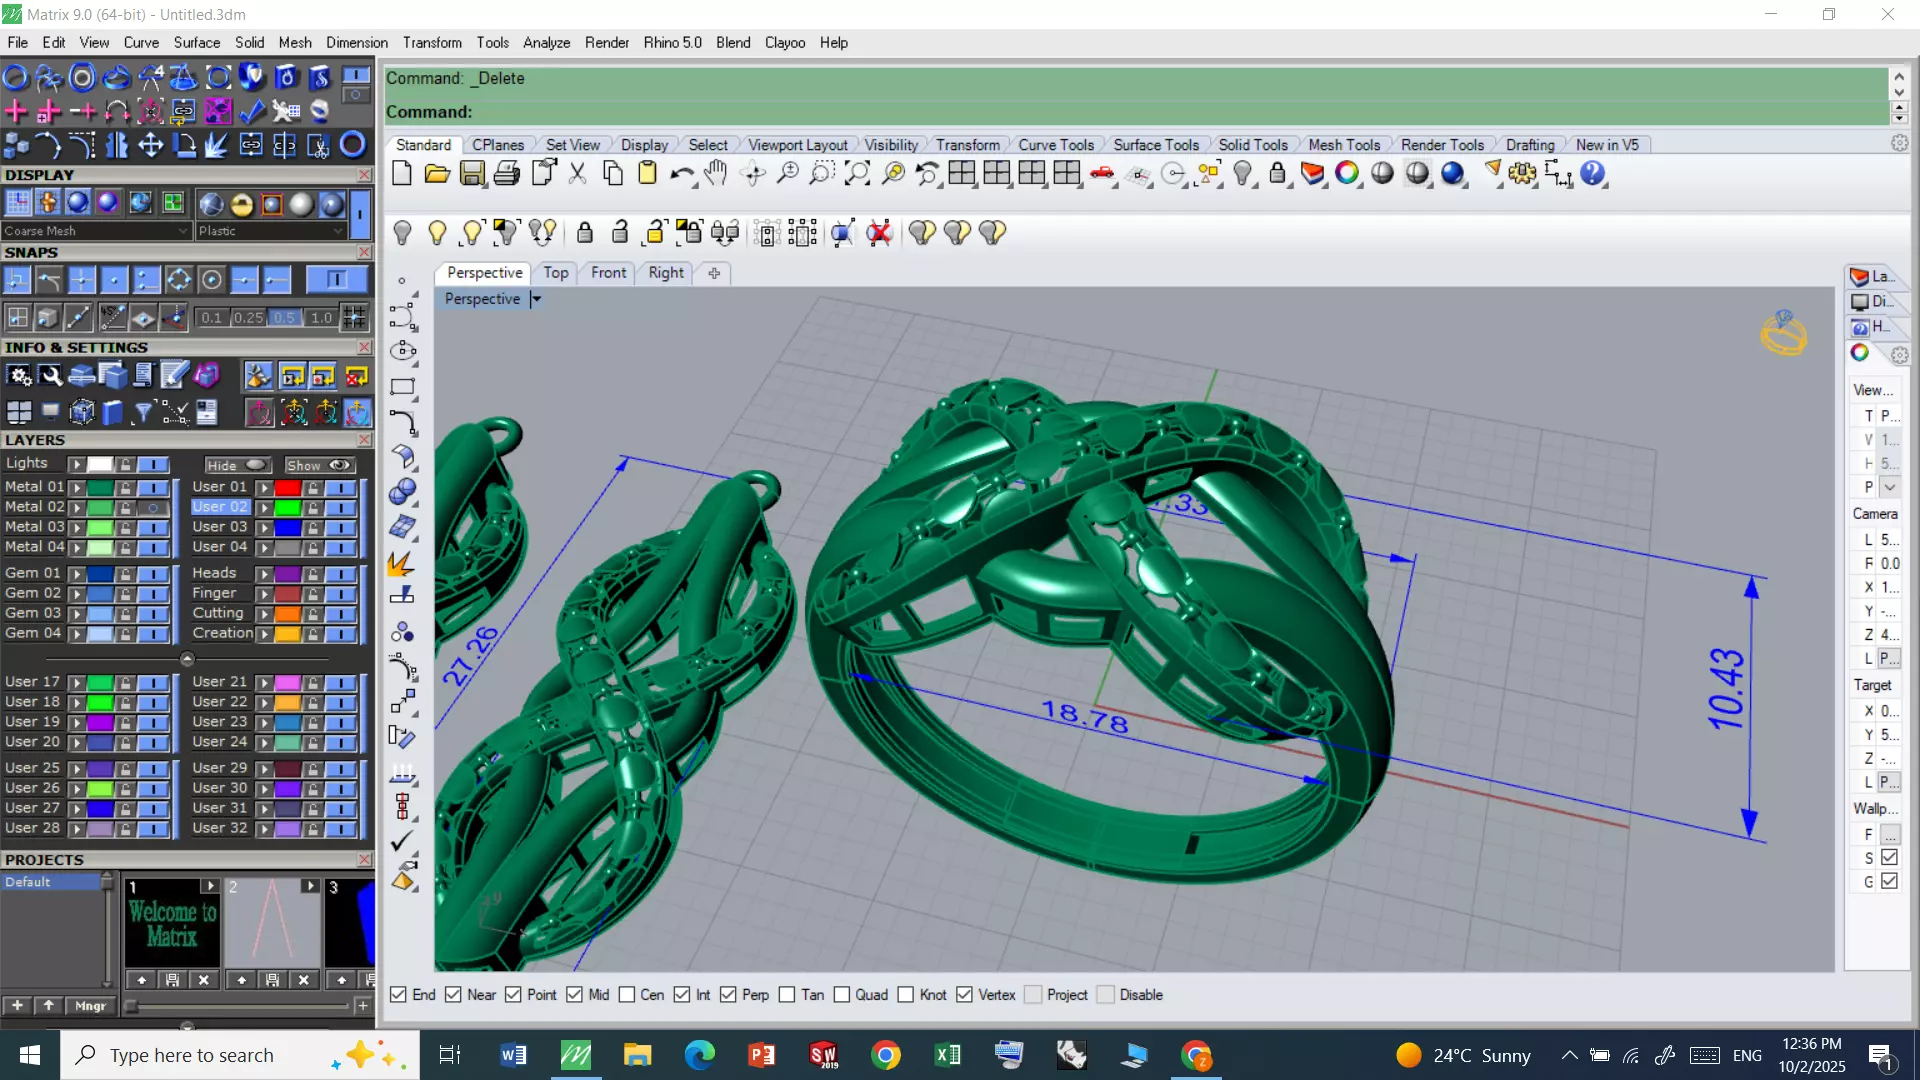Expand the User 01 layer arrow
The width and height of the screenshot is (1920, 1080).
pyautogui.click(x=264, y=488)
